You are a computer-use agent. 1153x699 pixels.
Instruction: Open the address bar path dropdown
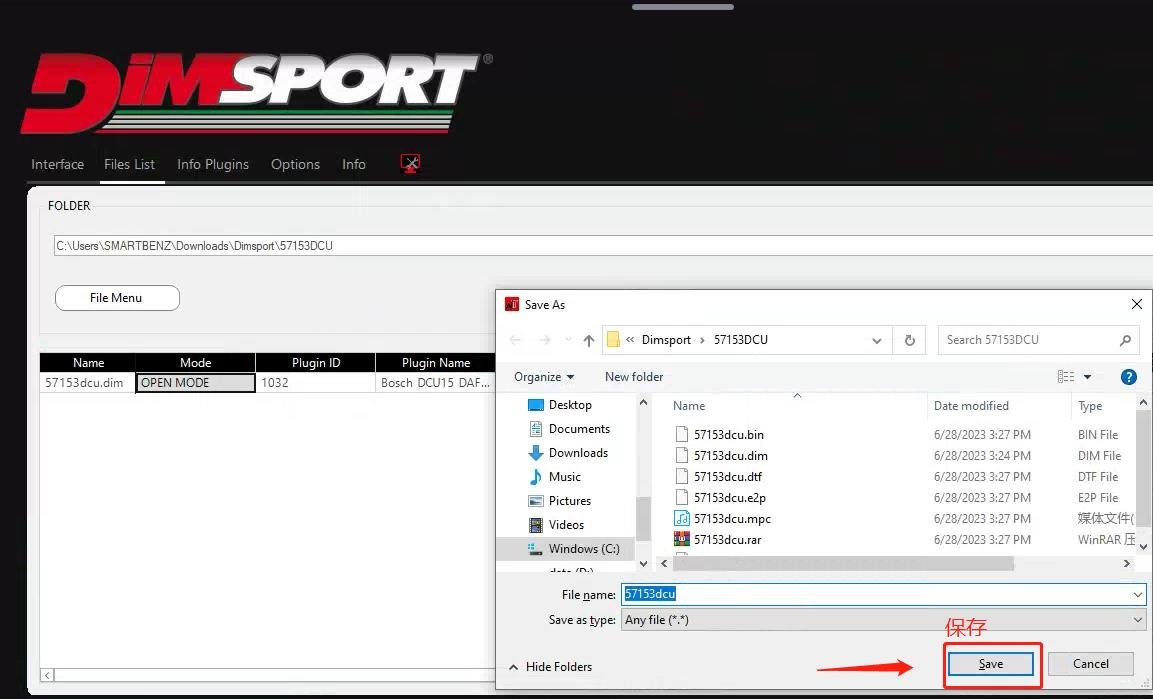pyautogui.click(x=877, y=340)
